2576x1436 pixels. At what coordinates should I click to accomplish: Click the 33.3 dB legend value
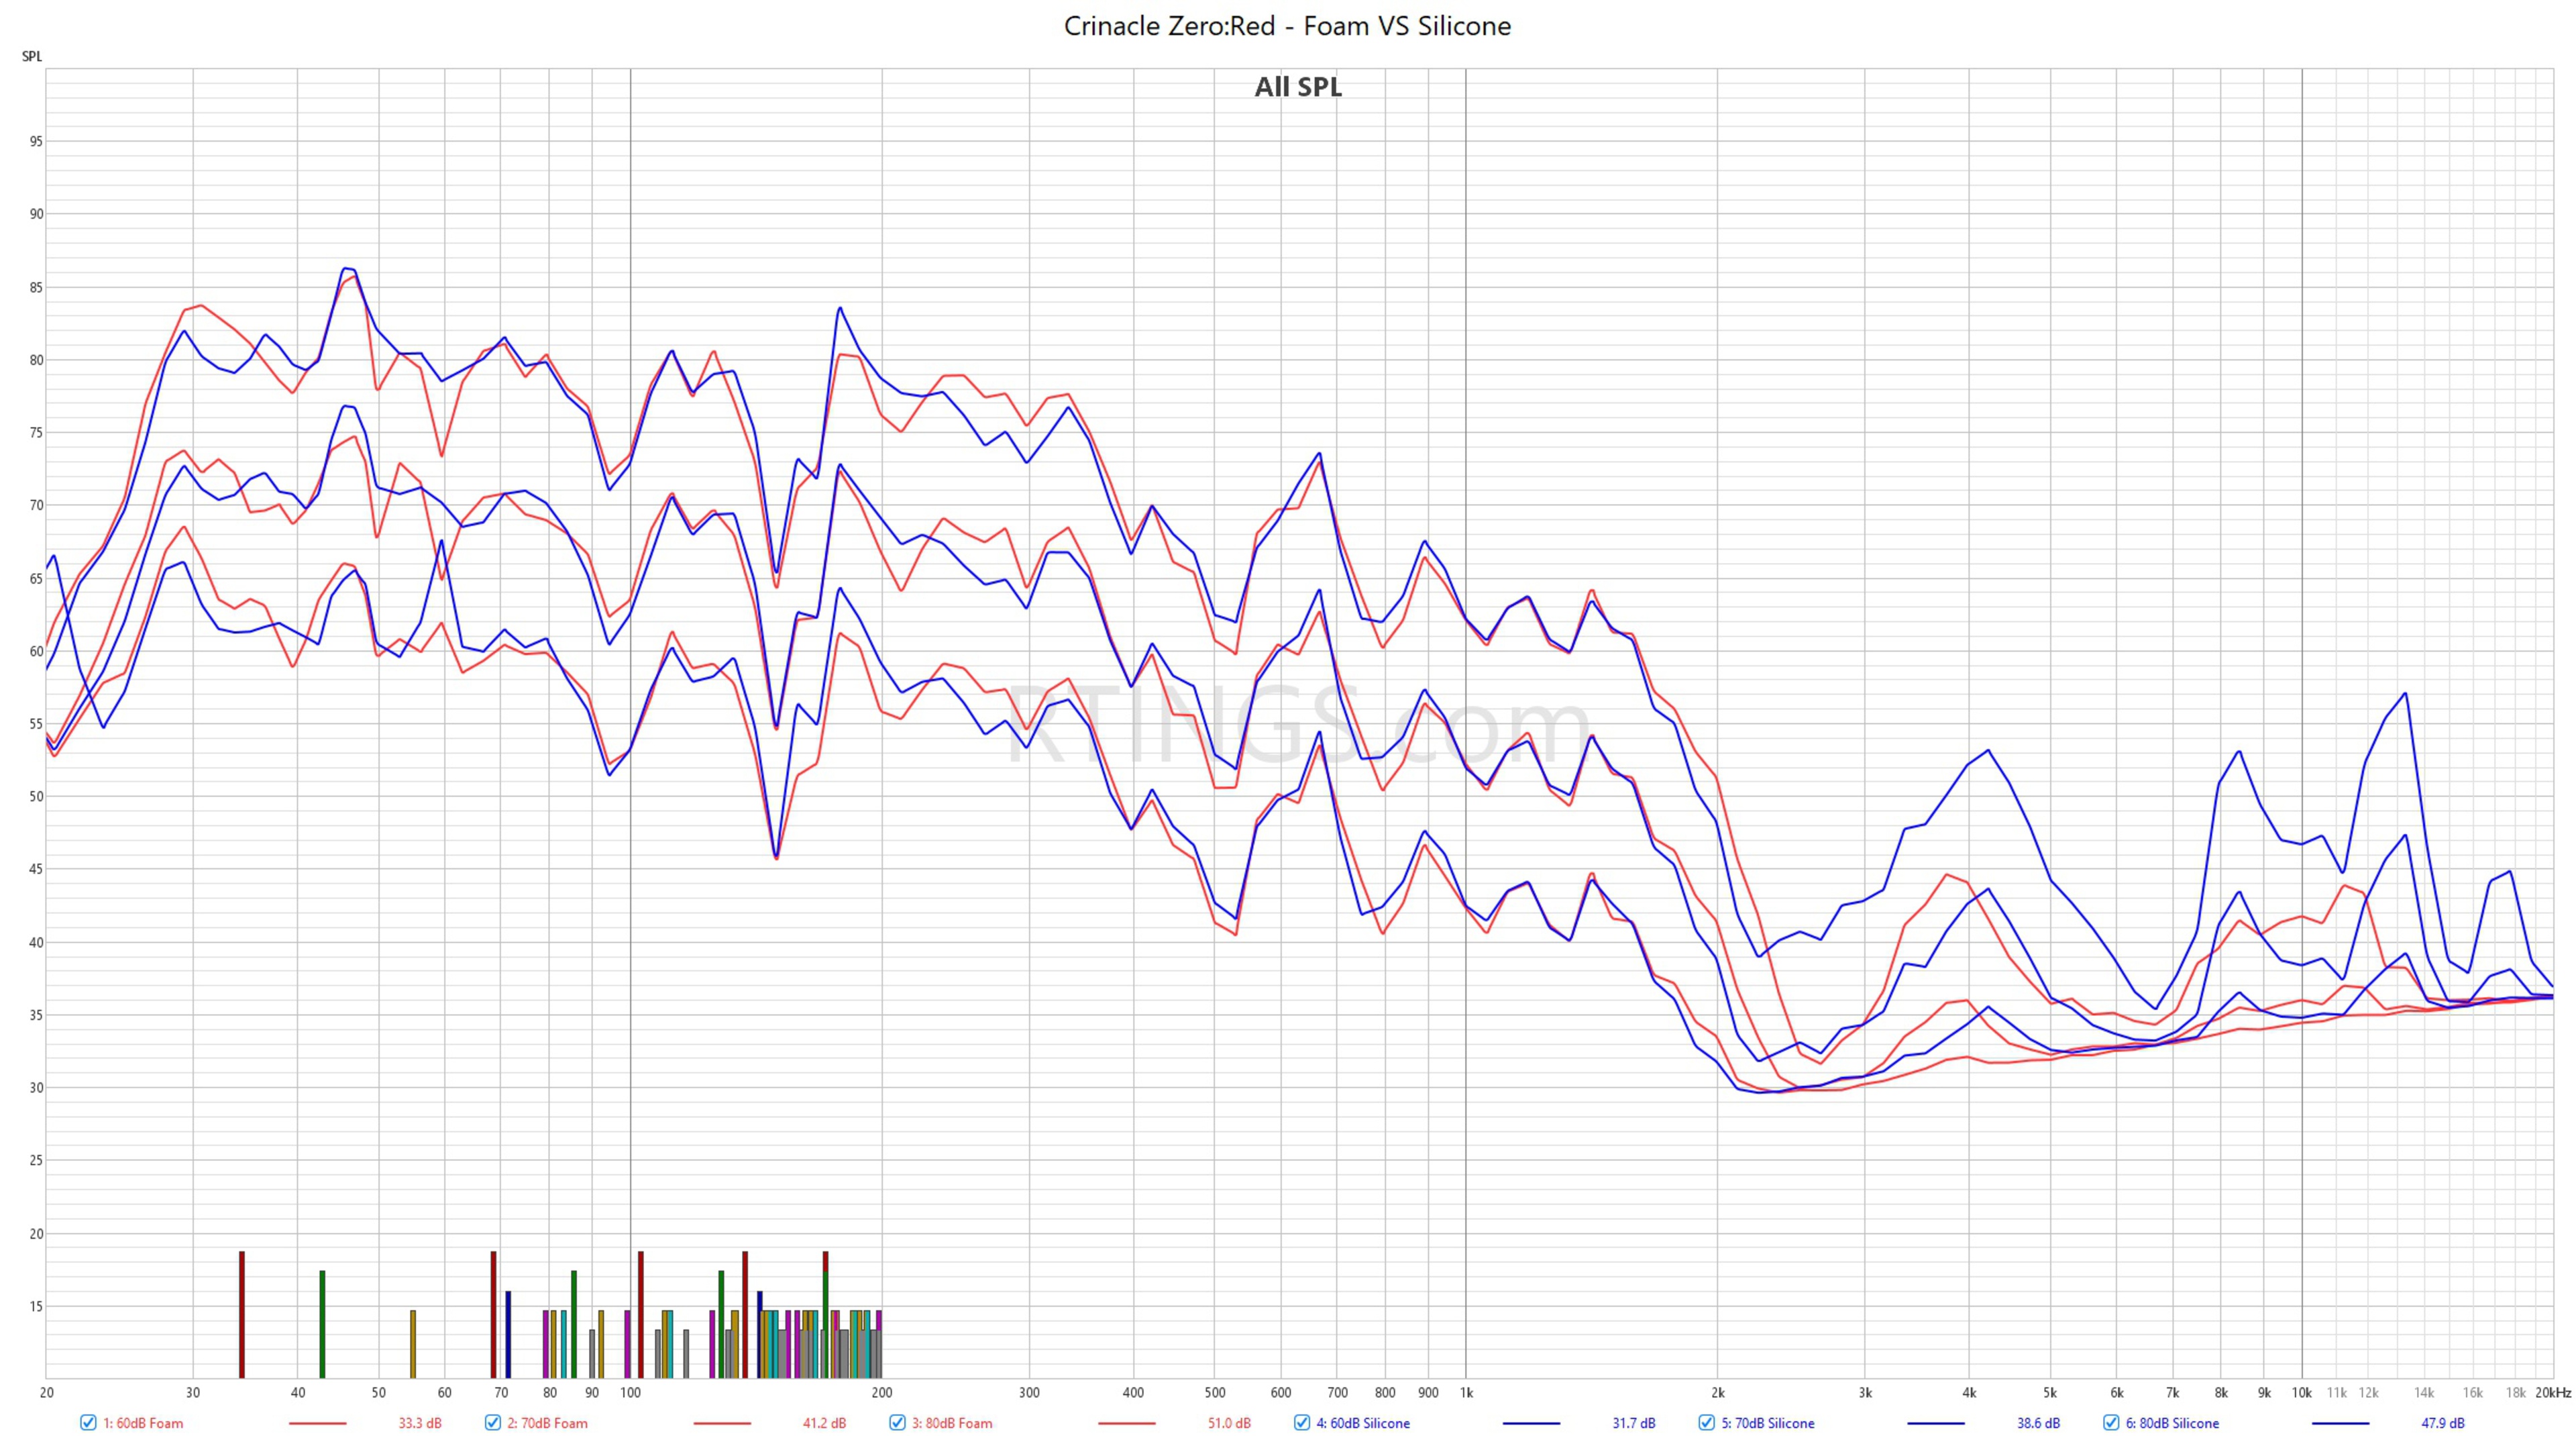tap(419, 1423)
